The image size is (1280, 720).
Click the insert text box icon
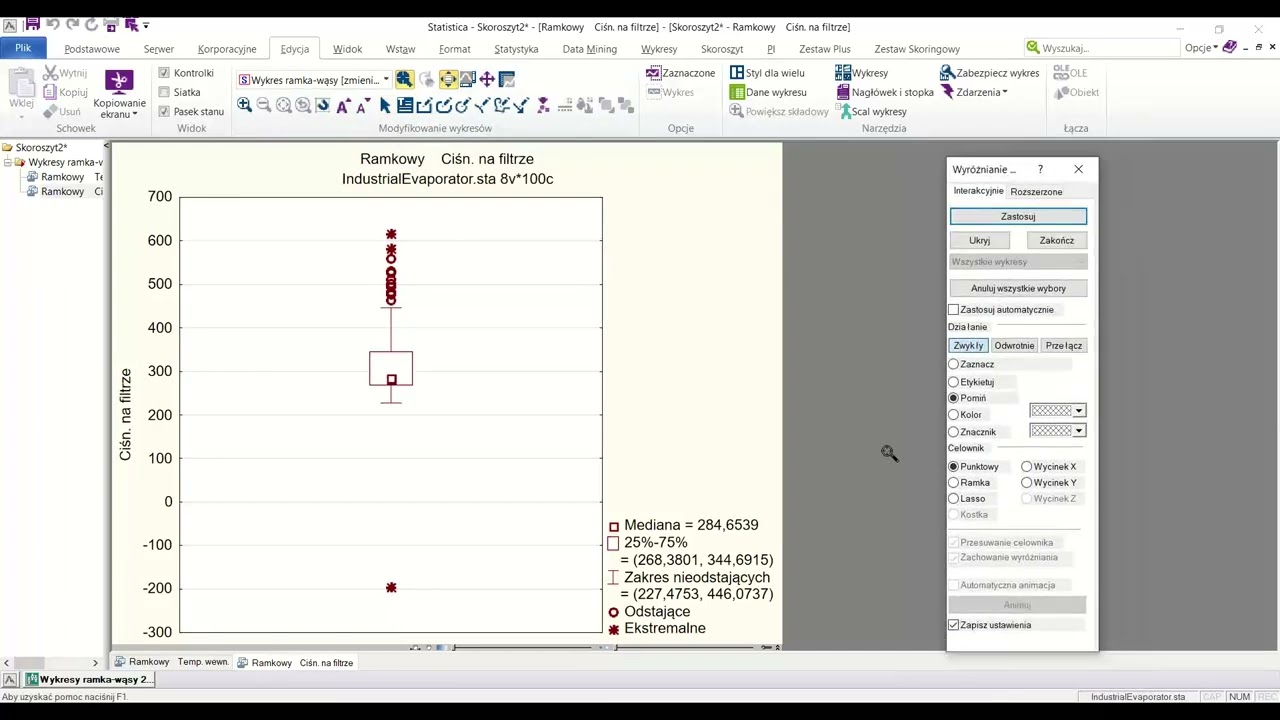point(405,105)
